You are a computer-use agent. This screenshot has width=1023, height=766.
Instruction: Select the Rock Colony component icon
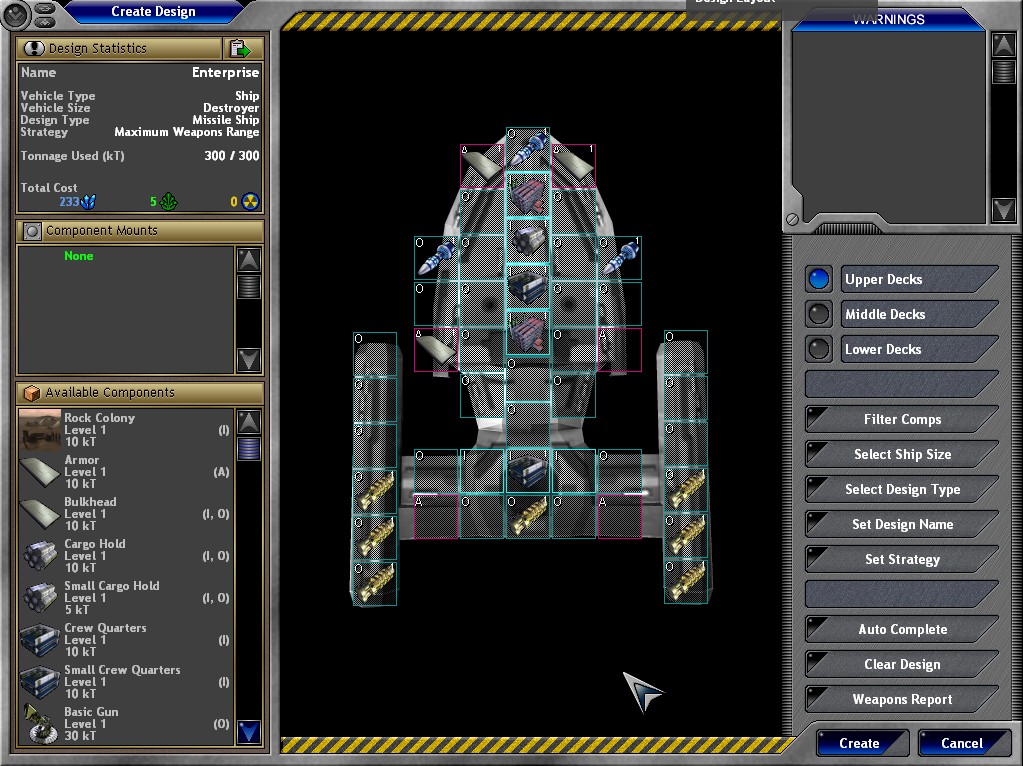click(x=40, y=430)
